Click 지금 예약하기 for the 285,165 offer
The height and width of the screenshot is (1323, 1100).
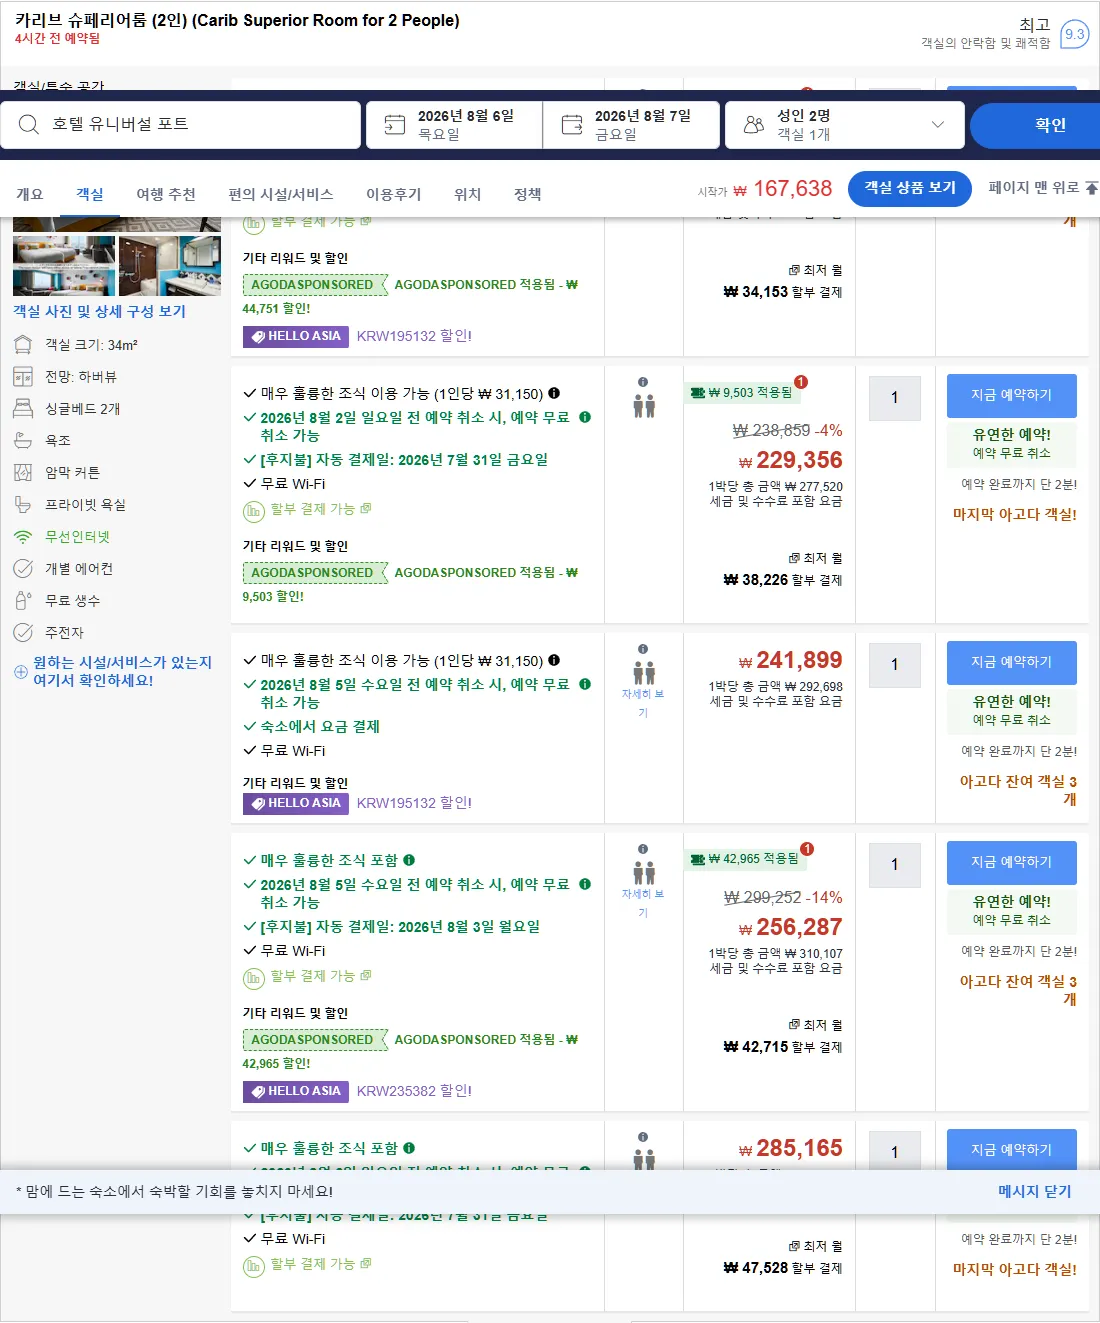click(x=1012, y=1150)
